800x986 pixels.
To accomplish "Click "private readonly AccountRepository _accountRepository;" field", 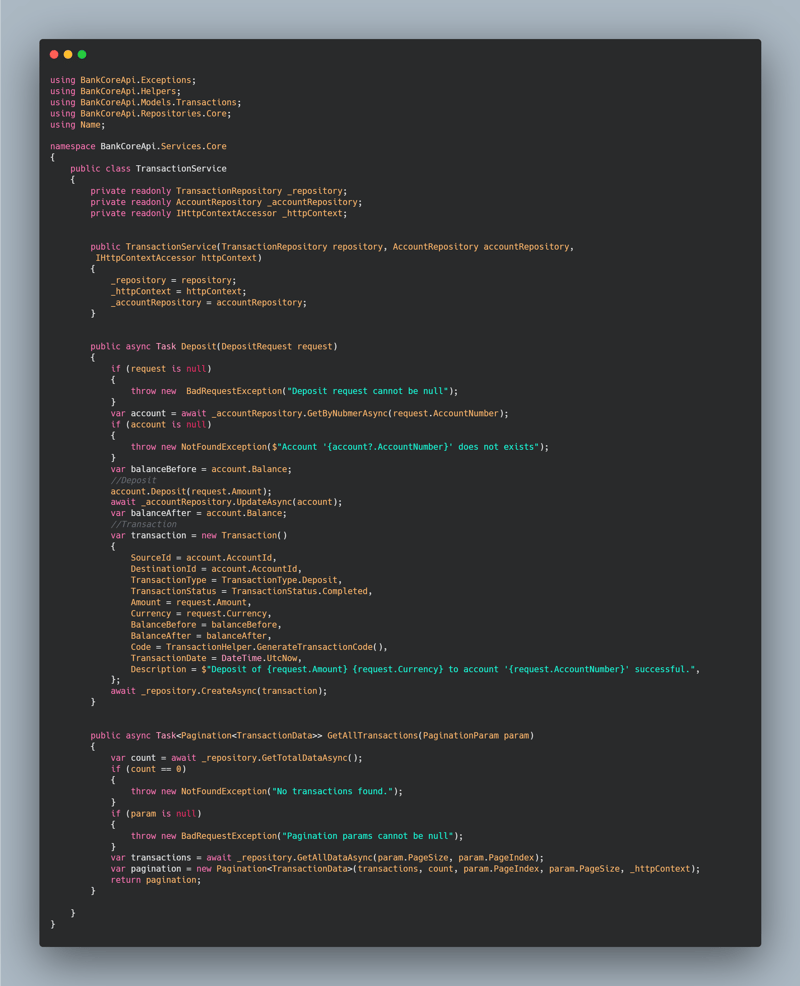I will [x=226, y=202].
